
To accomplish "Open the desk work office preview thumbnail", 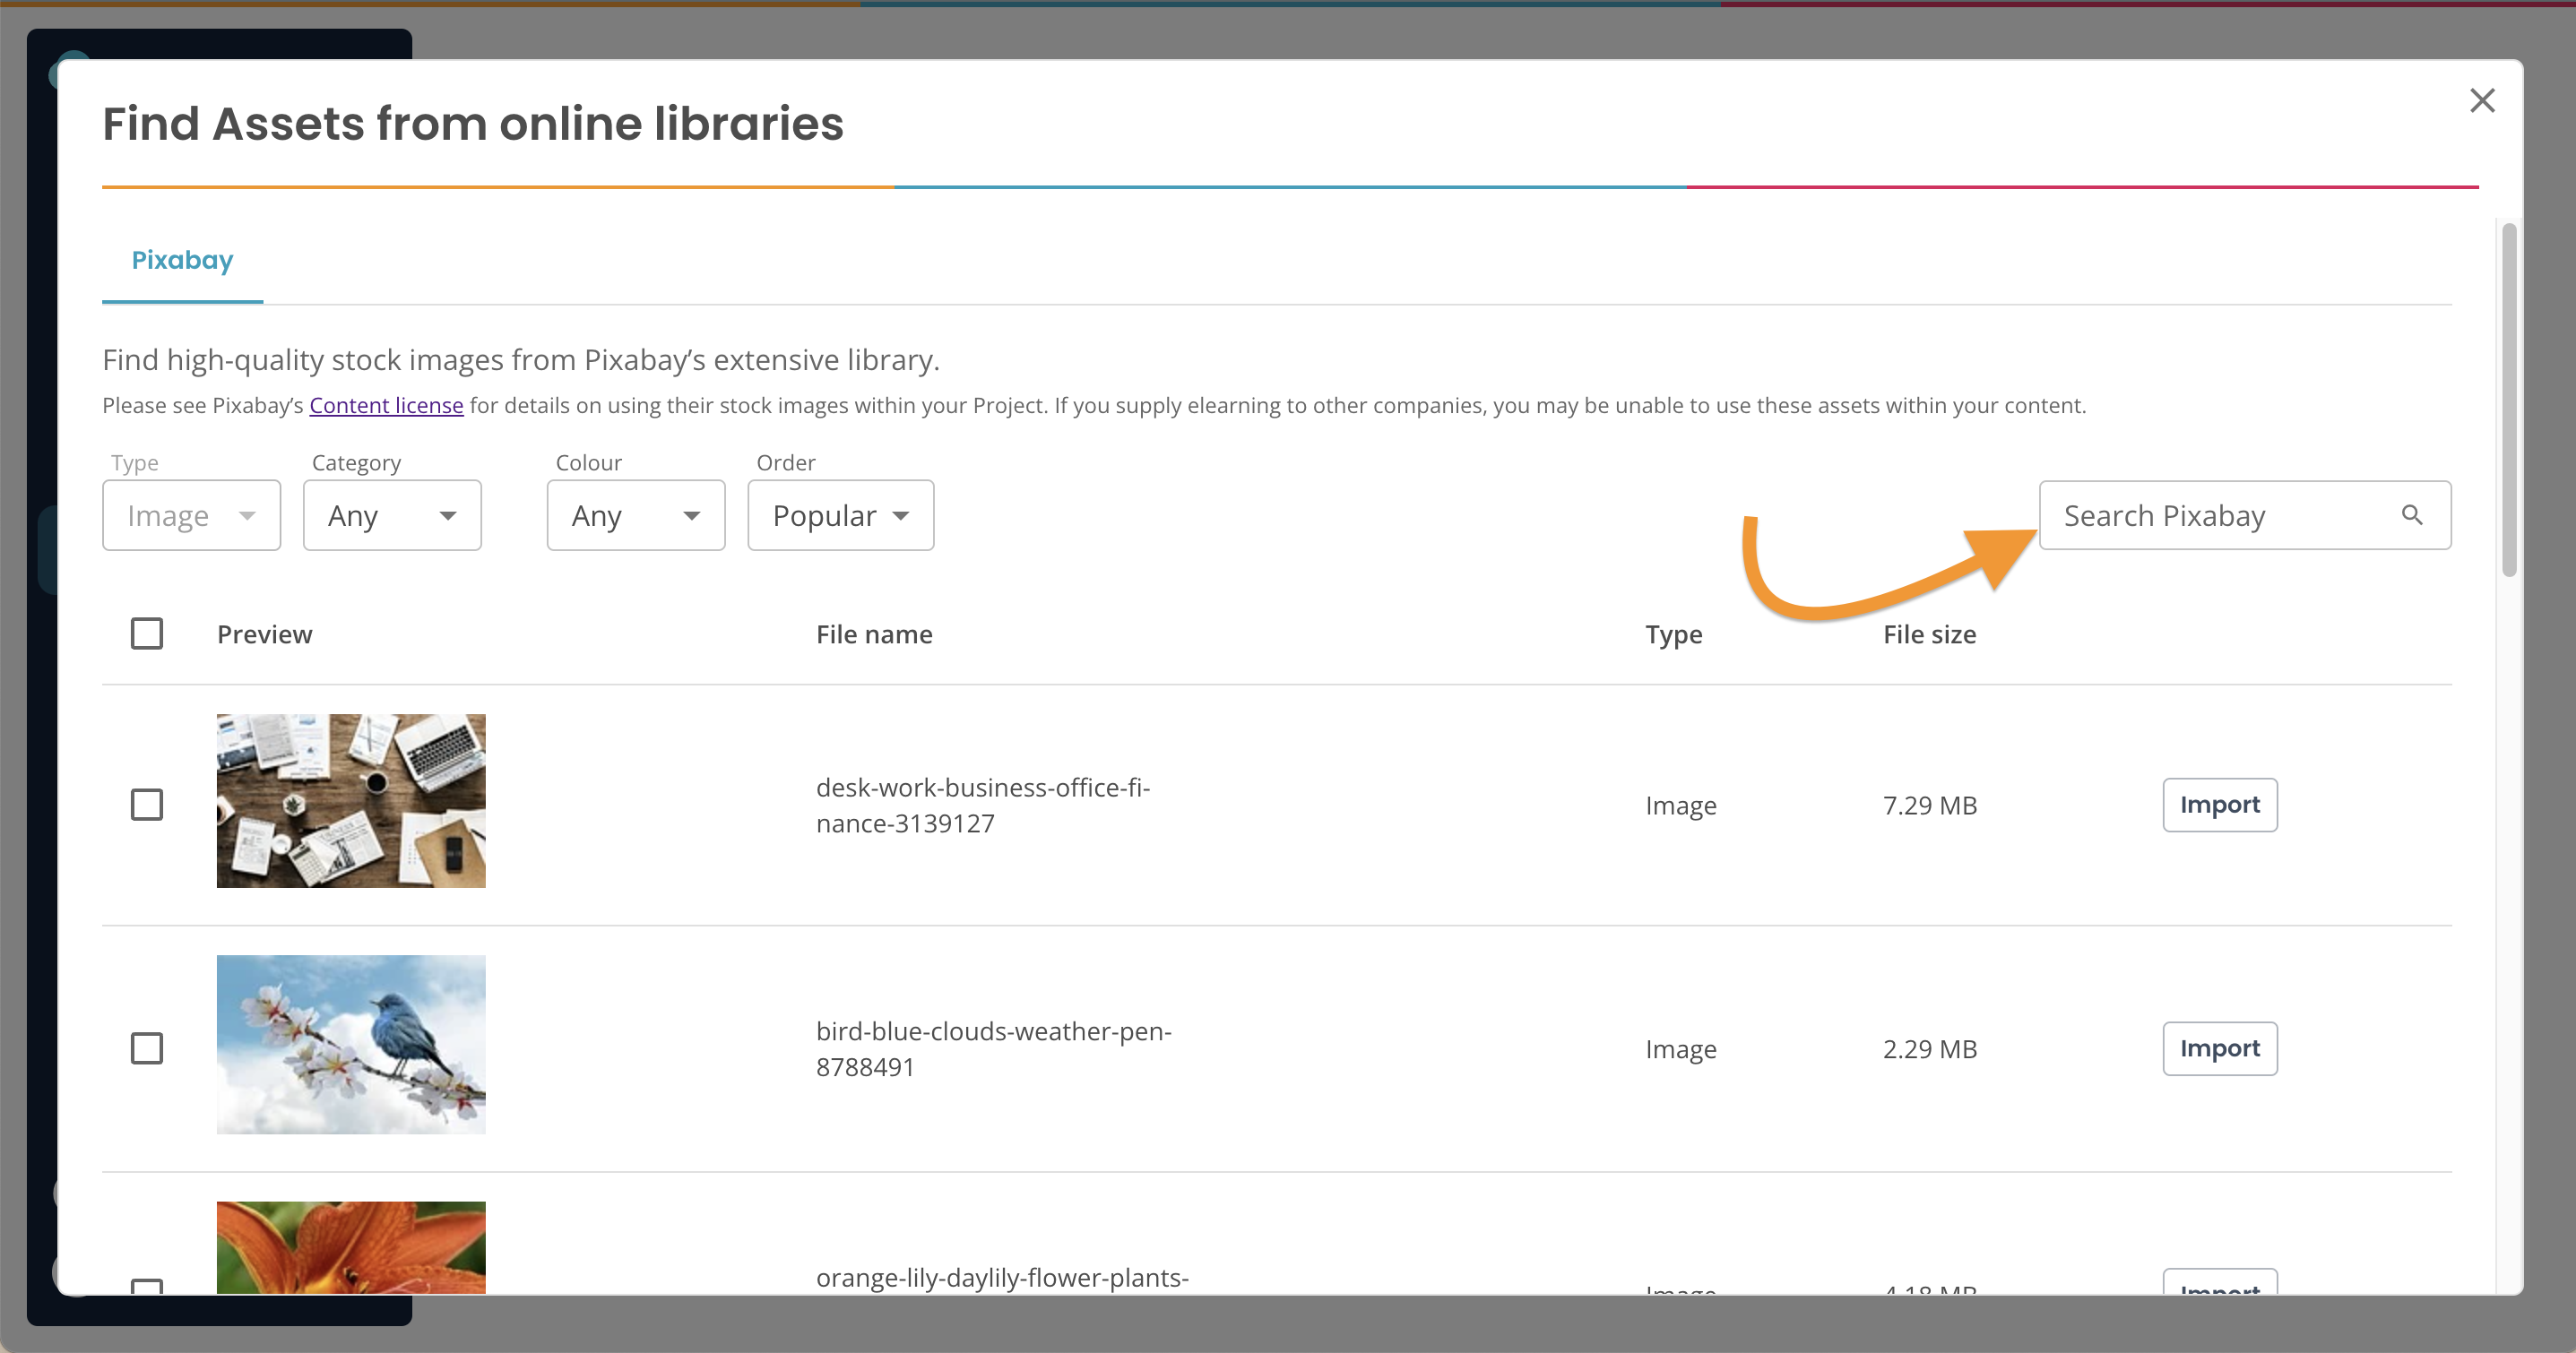I will tap(351, 800).
